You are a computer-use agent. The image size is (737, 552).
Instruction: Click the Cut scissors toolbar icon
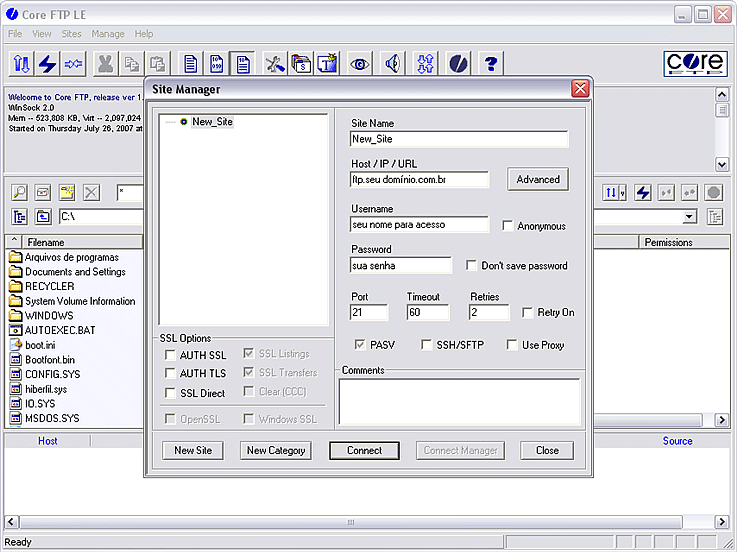click(x=105, y=63)
